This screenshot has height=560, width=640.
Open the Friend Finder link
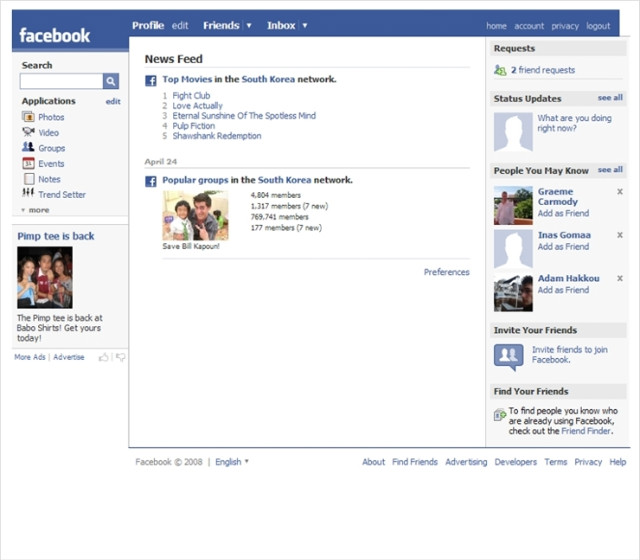pos(586,431)
